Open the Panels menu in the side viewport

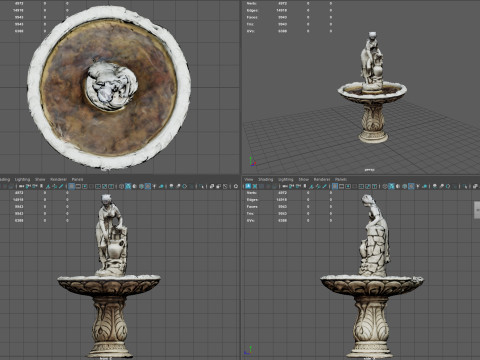341,179
